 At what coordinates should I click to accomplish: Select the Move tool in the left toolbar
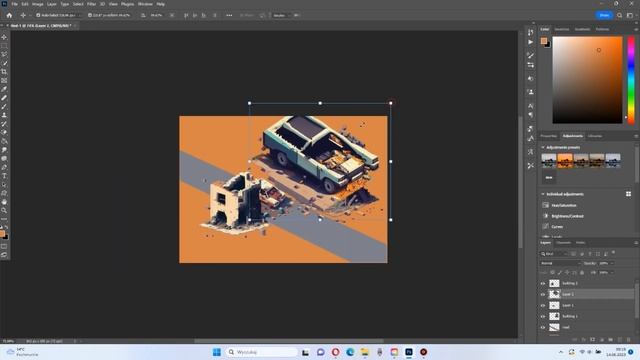click(x=4, y=37)
